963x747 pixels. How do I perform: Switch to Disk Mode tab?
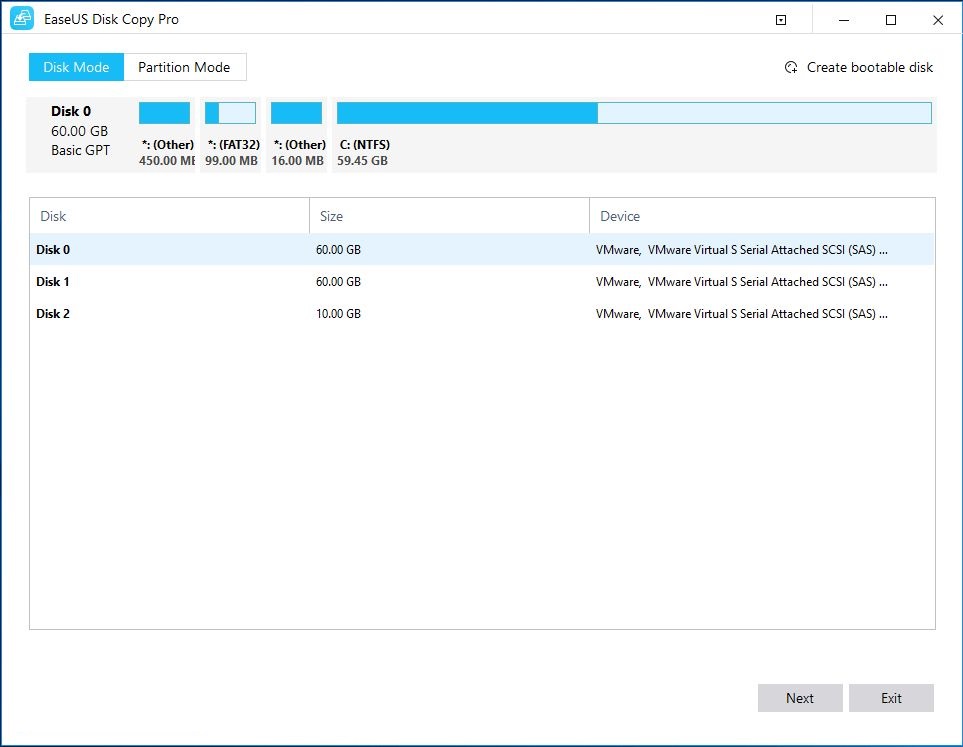76,67
